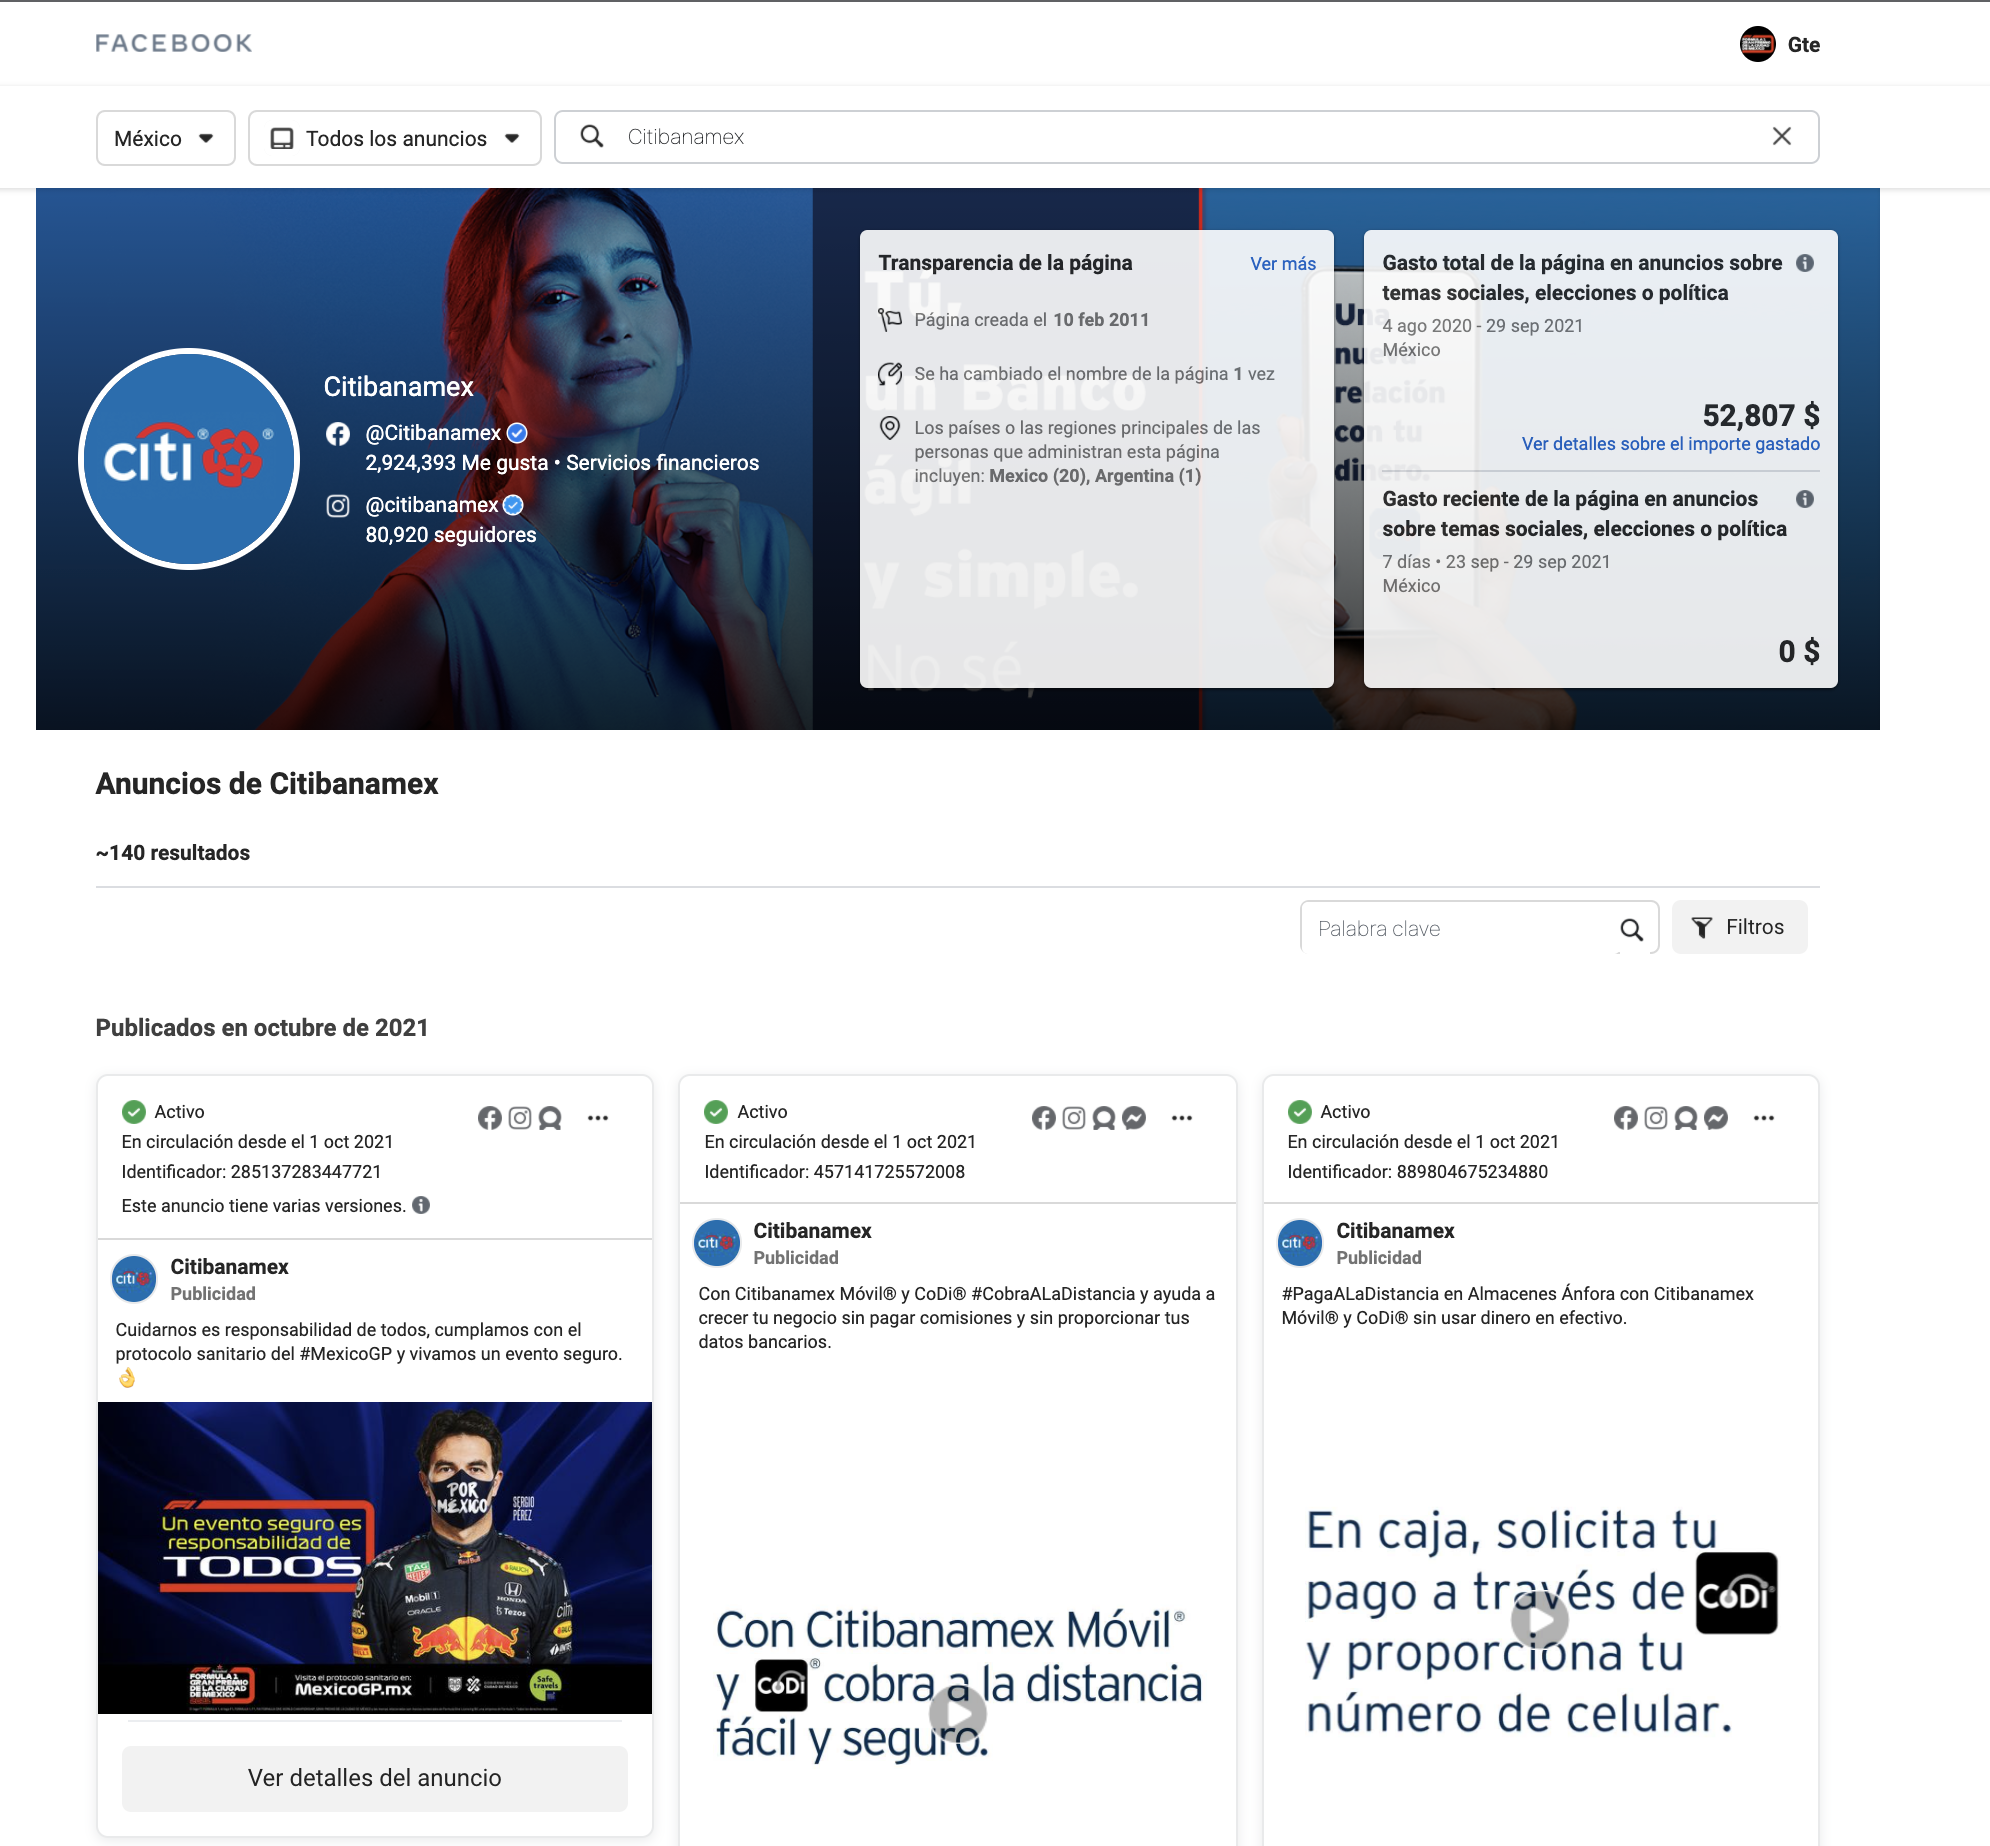The image size is (1990, 1846).
Task: Click the 80,920 seguidores text
Action: pyautogui.click(x=451, y=535)
